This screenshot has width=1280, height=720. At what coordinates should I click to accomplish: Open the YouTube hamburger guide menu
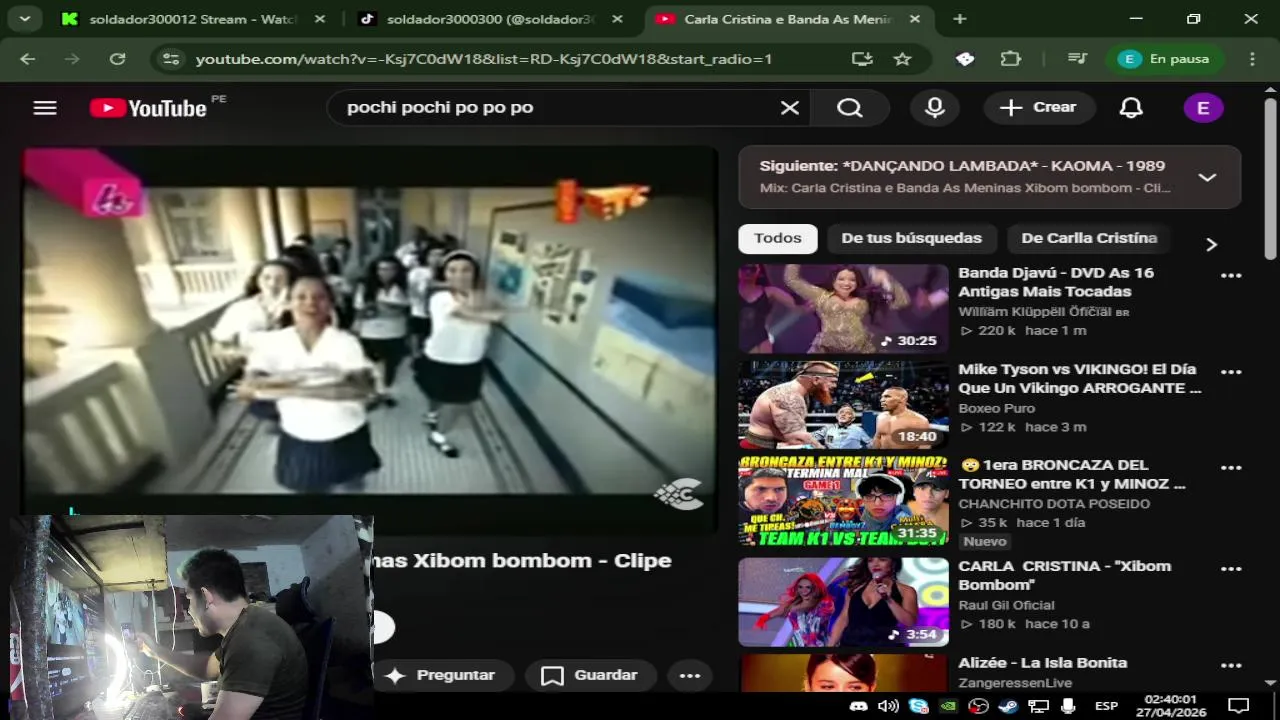pyautogui.click(x=45, y=108)
